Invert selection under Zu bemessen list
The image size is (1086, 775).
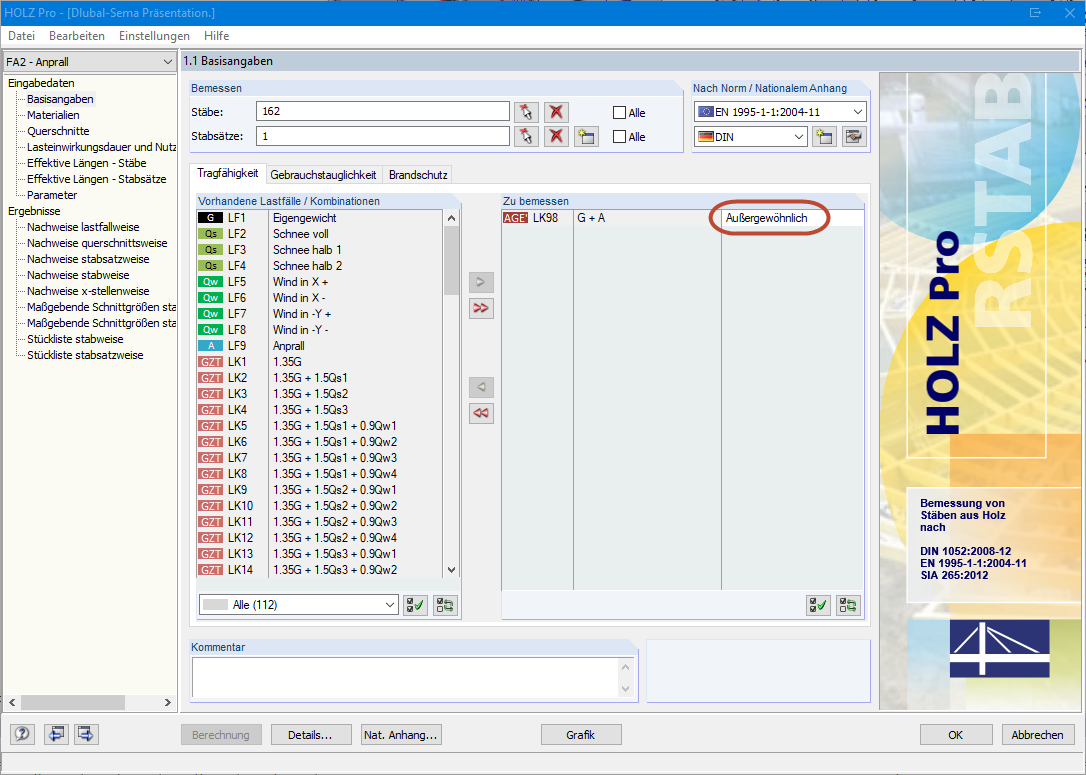click(x=848, y=606)
